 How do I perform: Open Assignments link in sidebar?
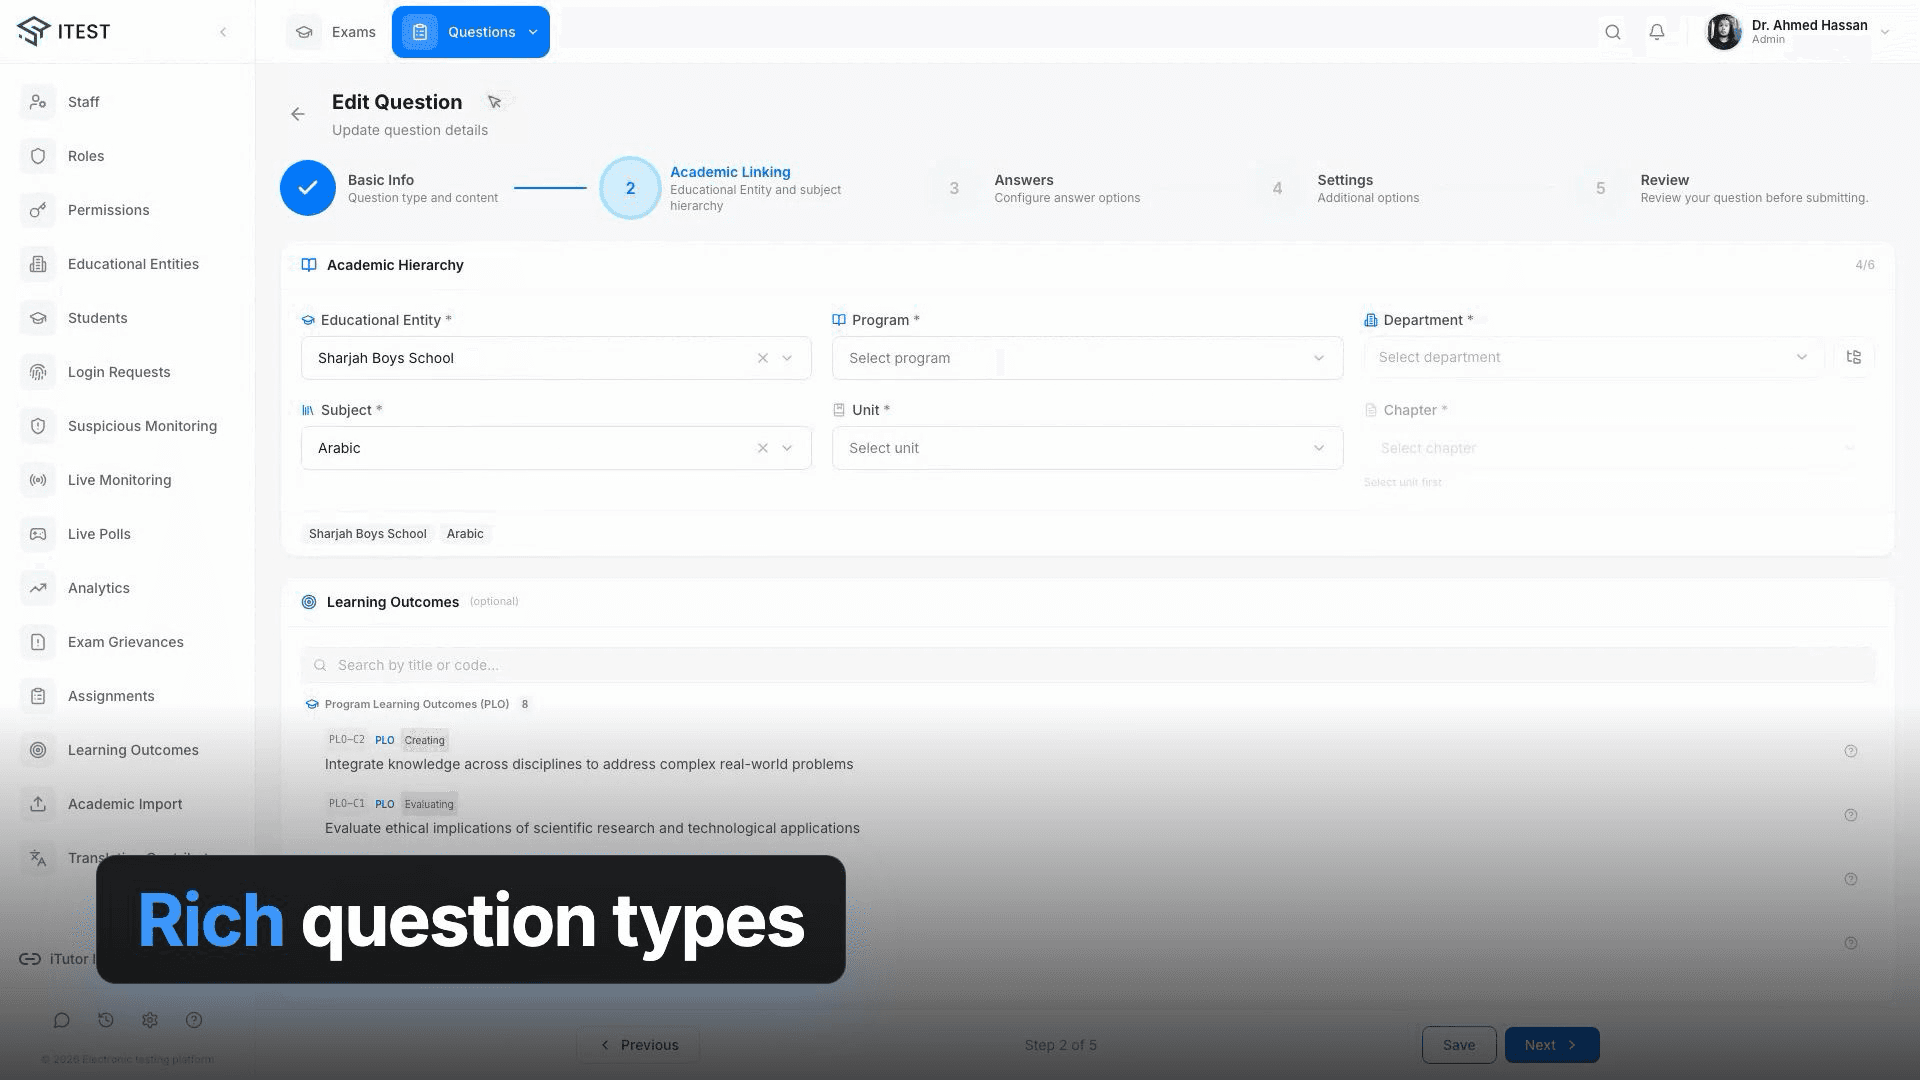(111, 696)
